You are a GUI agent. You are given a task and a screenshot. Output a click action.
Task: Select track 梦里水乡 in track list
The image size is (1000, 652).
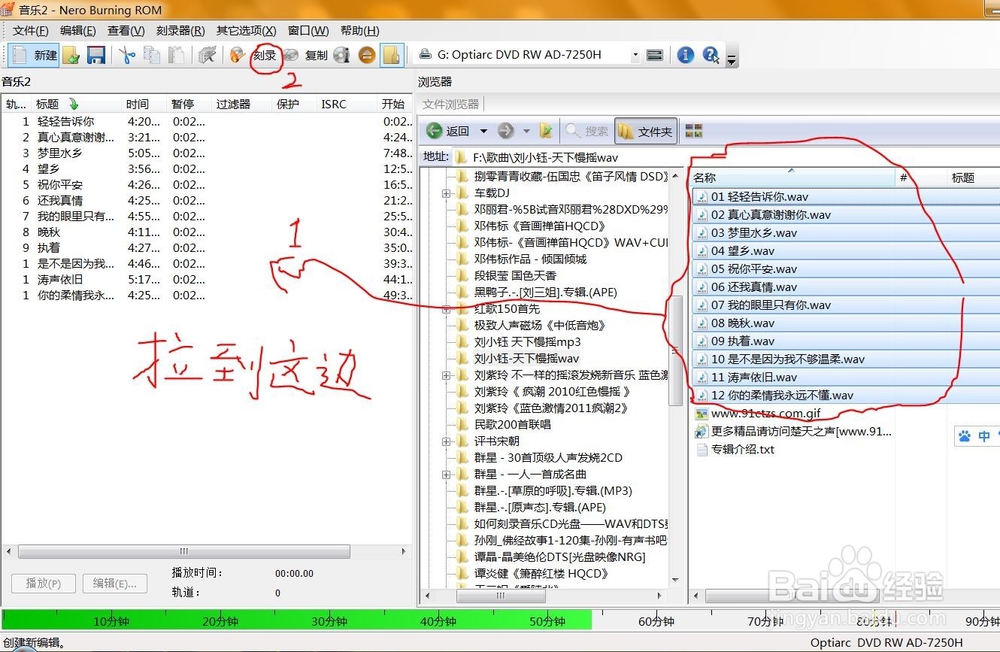(x=59, y=153)
